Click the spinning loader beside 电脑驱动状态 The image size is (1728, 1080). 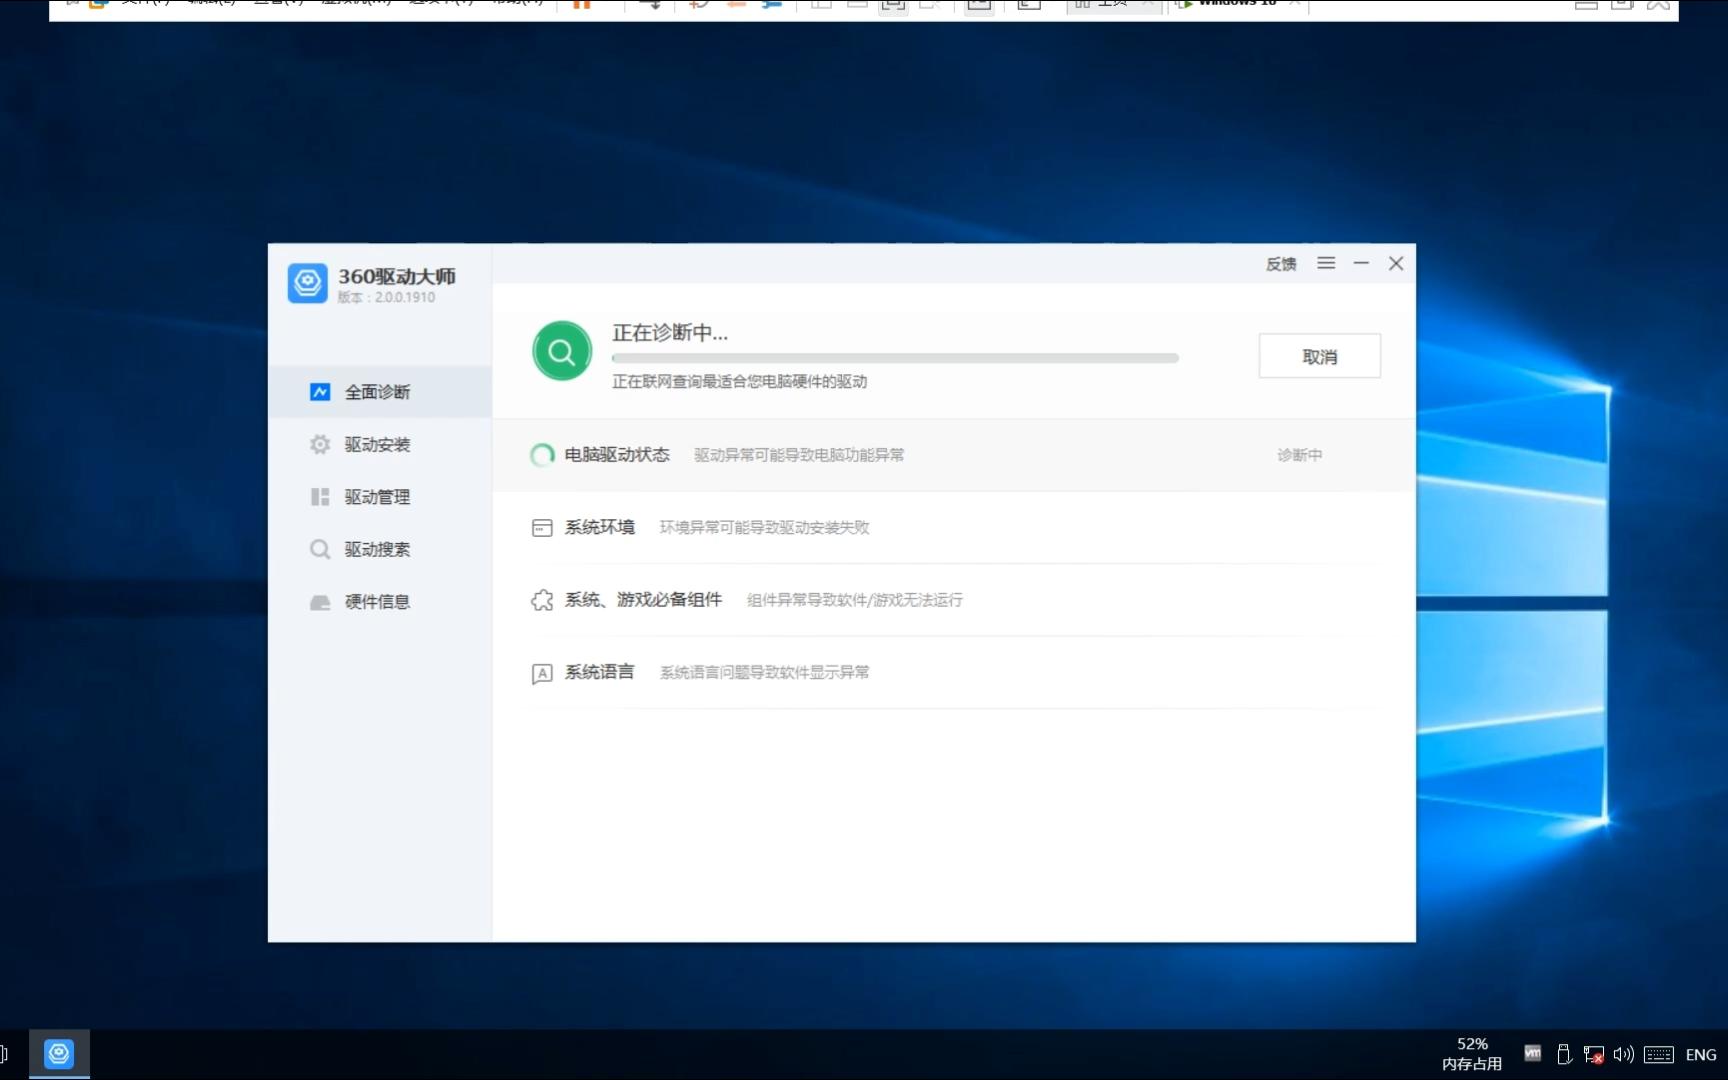(542, 455)
